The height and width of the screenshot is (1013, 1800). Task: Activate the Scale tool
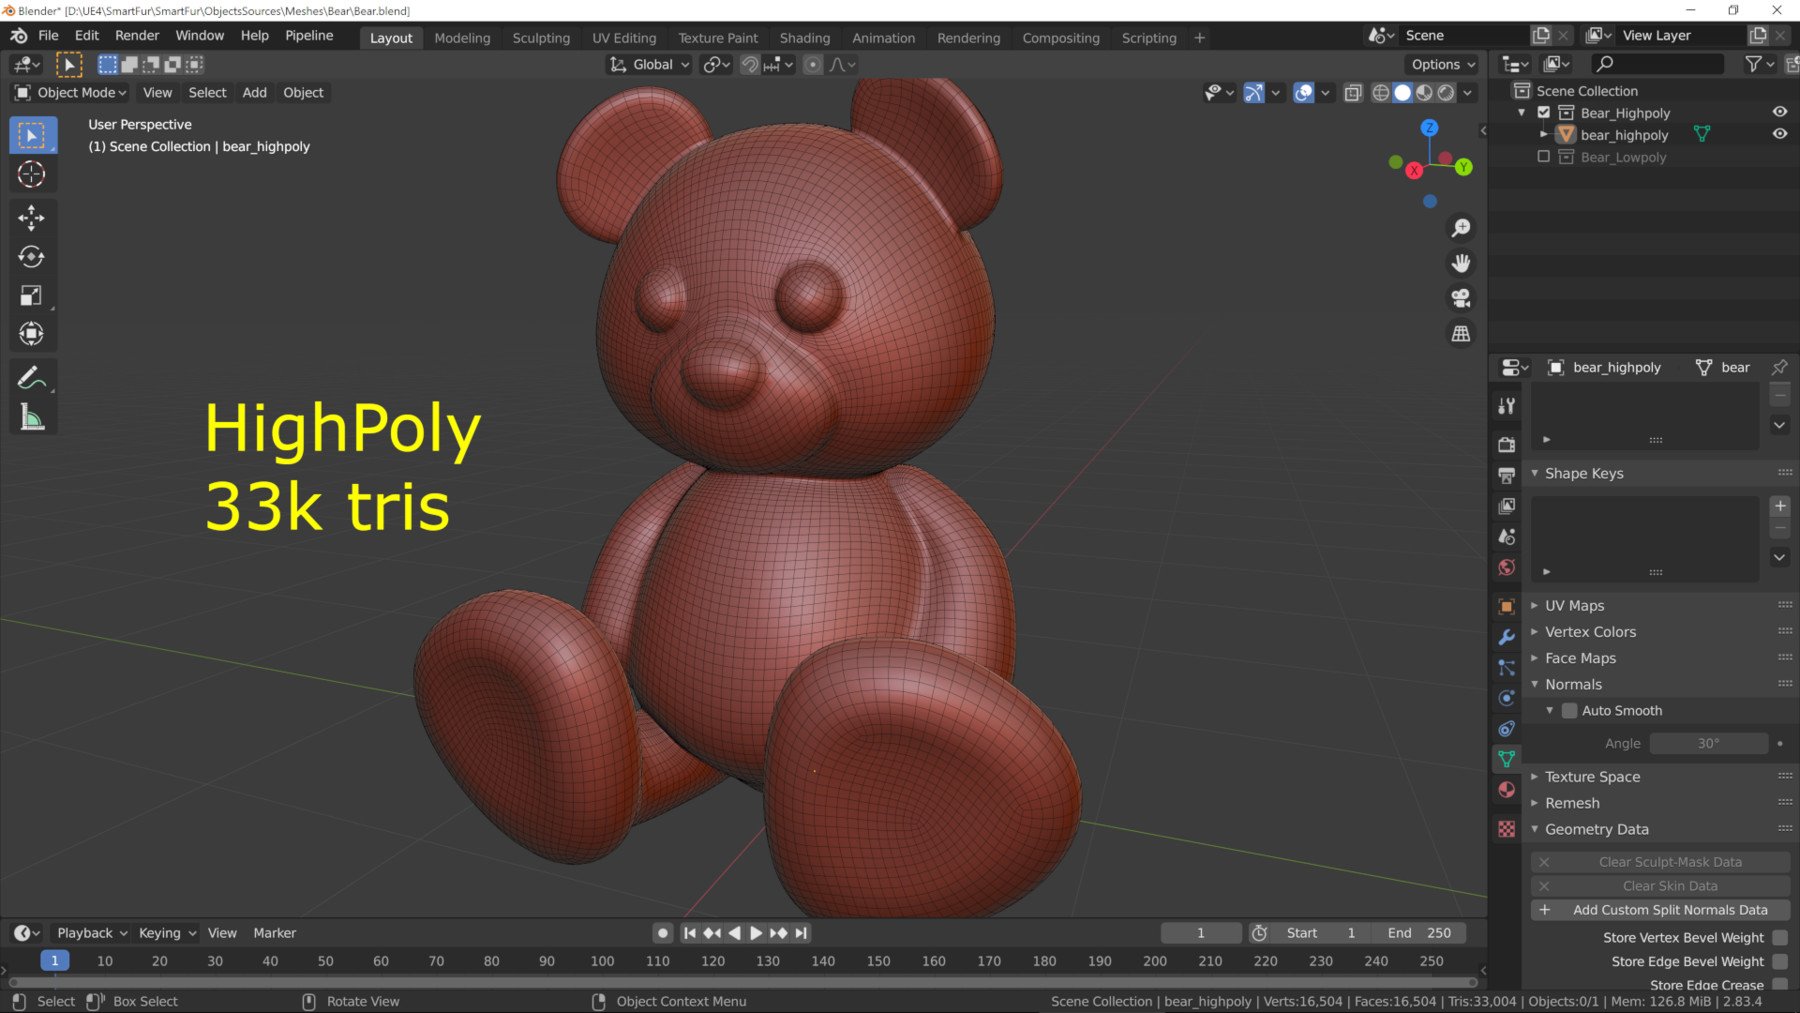[x=32, y=296]
